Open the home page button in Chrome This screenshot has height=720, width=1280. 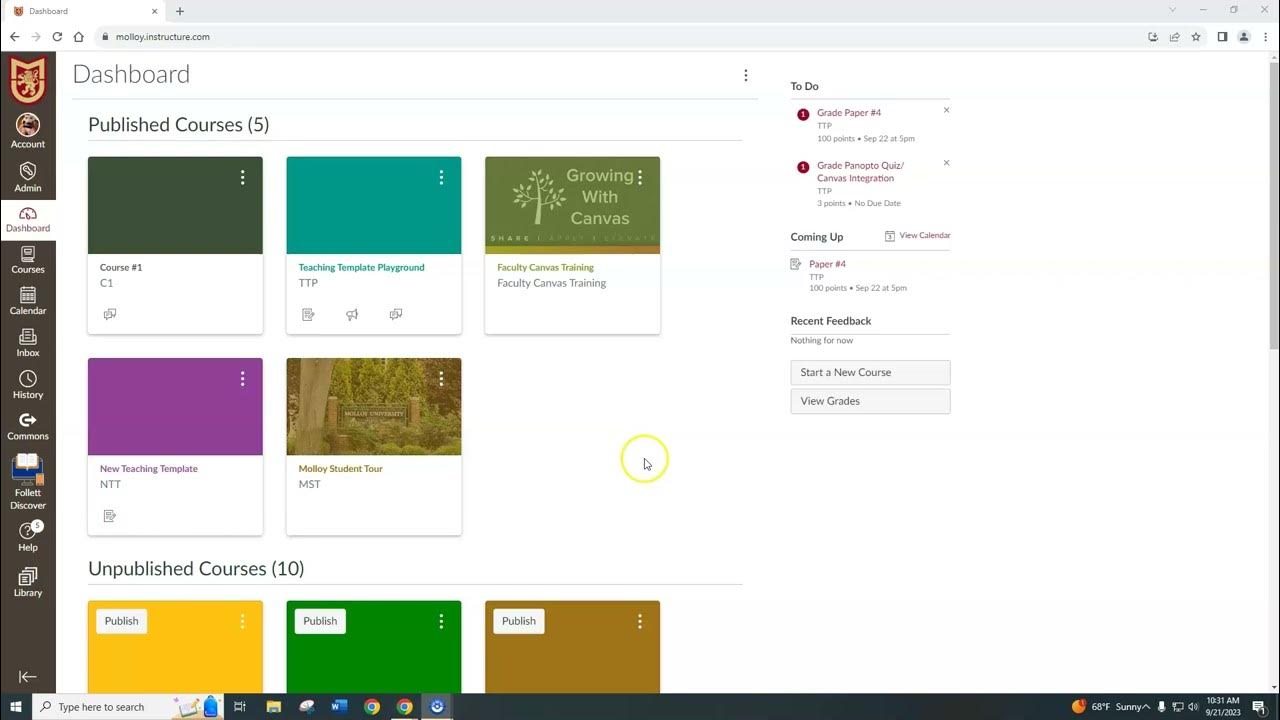(x=79, y=37)
